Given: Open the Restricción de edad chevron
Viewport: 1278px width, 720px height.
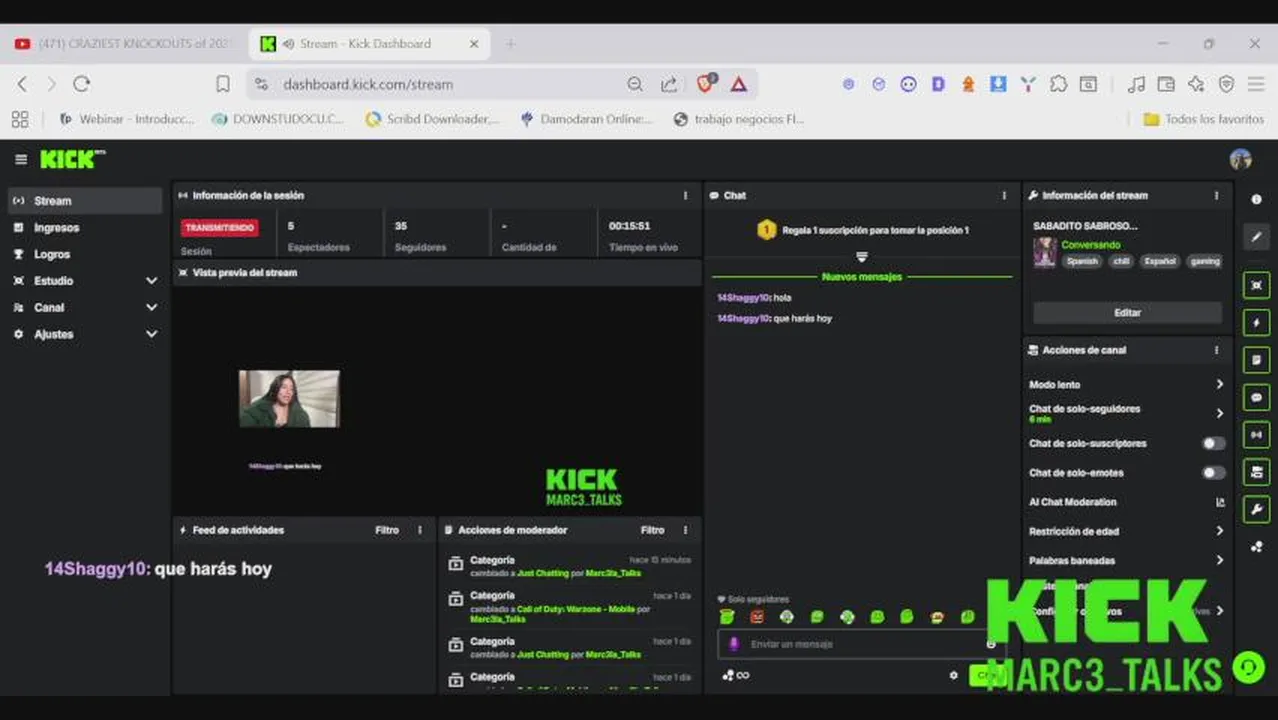Looking at the screenshot, I should pos(1219,531).
